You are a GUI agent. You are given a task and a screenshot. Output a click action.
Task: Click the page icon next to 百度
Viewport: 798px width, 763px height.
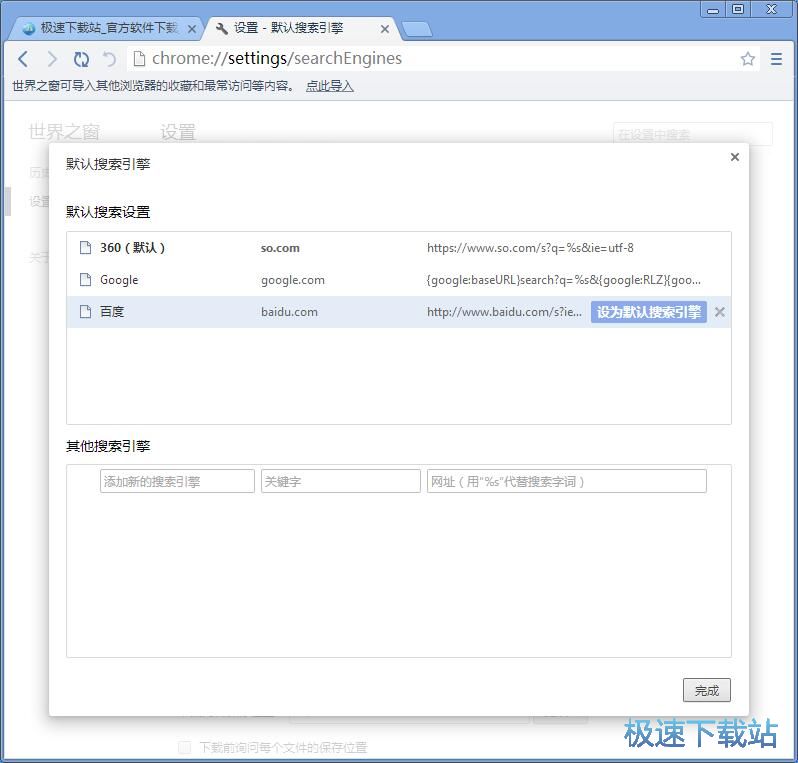coord(85,312)
